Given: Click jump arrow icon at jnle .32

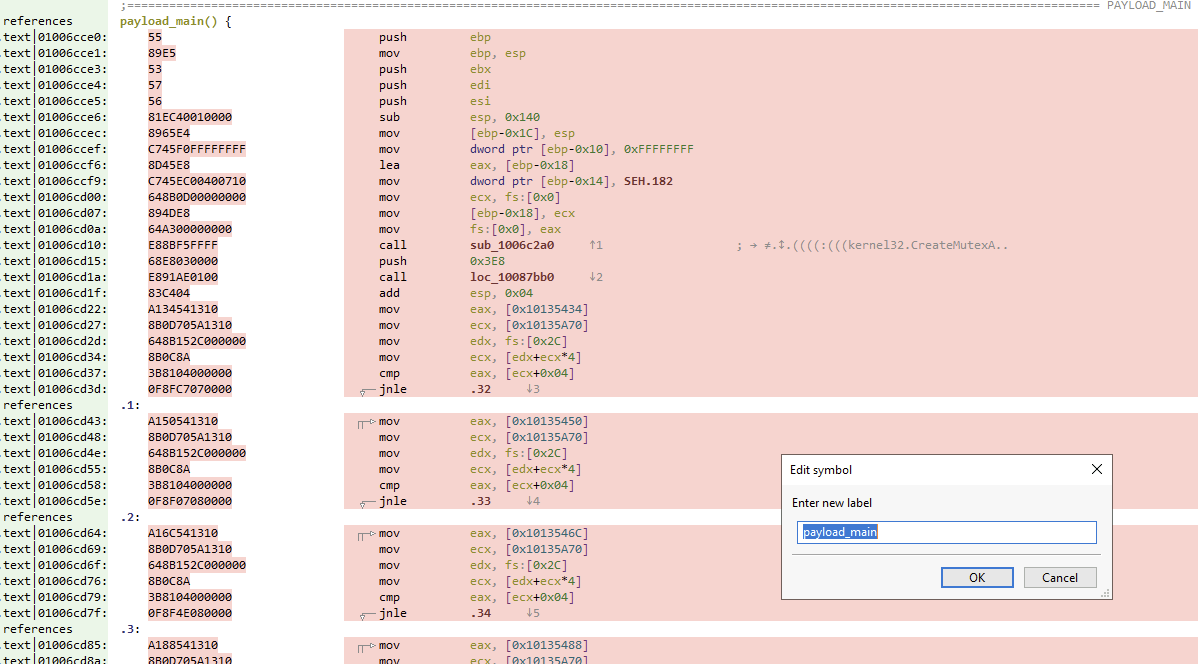Looking at the screenshot, I should 367,391.
